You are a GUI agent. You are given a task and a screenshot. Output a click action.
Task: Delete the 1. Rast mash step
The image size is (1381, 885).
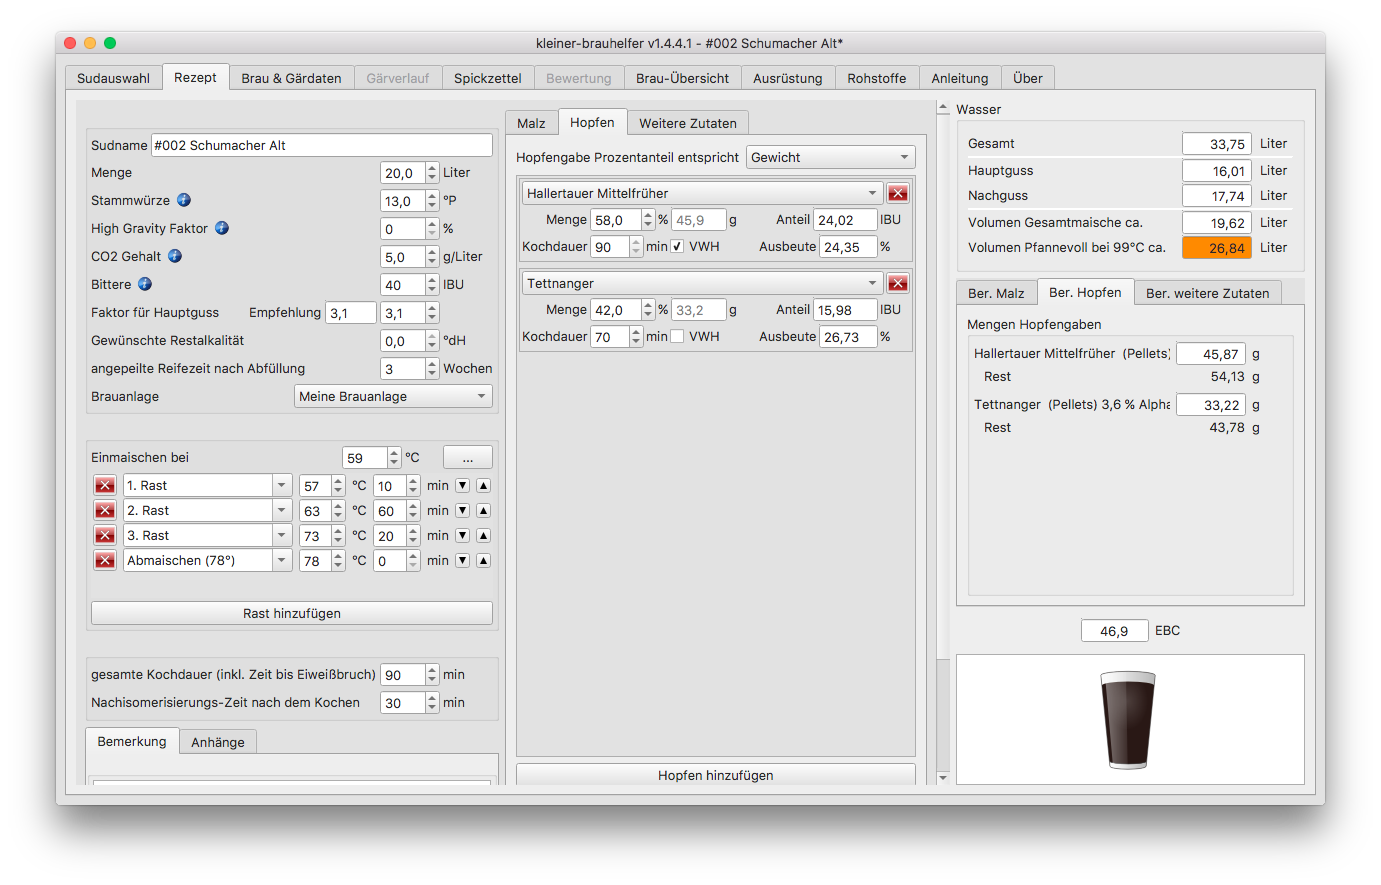tap(105, 485)
